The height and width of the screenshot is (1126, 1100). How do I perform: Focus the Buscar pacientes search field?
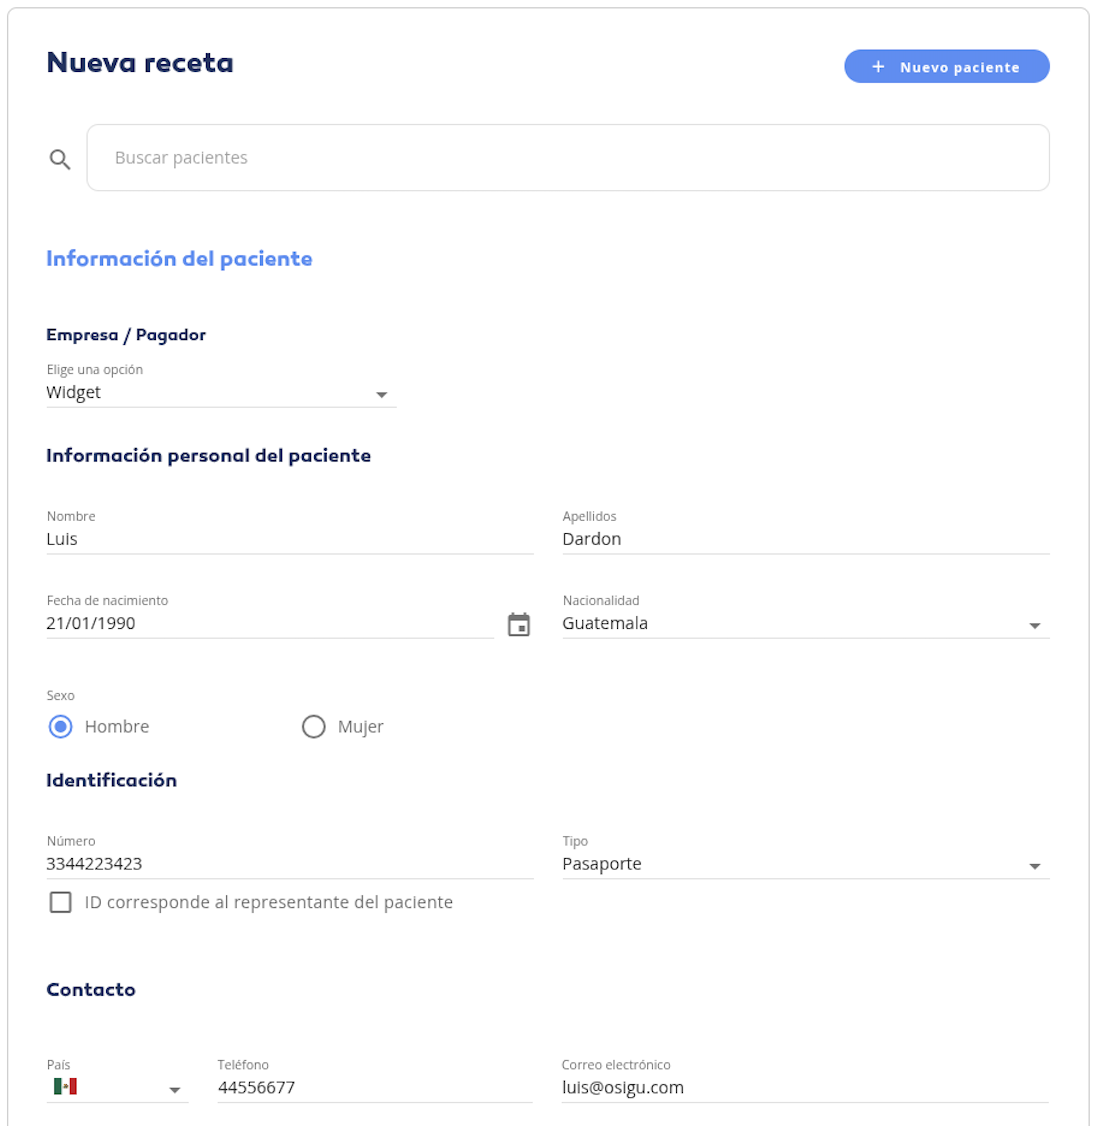tap(568, 158)
